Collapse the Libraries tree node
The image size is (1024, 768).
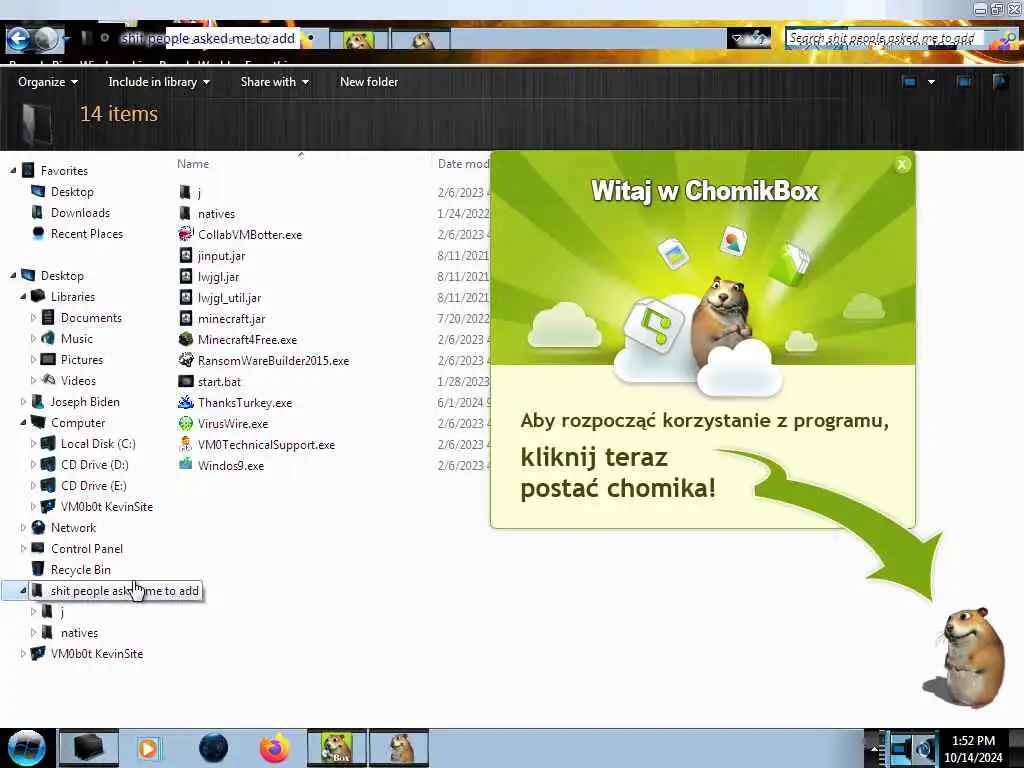point(24,296)
